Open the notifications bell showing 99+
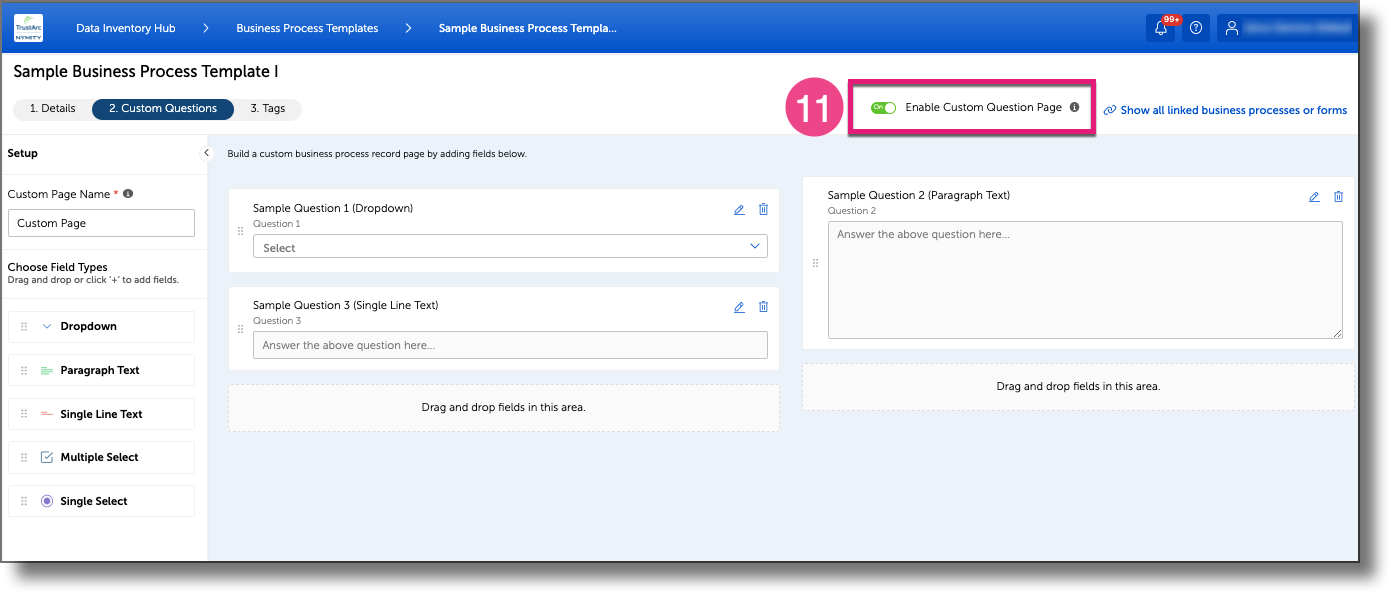The width and height of the screenshot is (1391, 594). [x=1161, y=27]
